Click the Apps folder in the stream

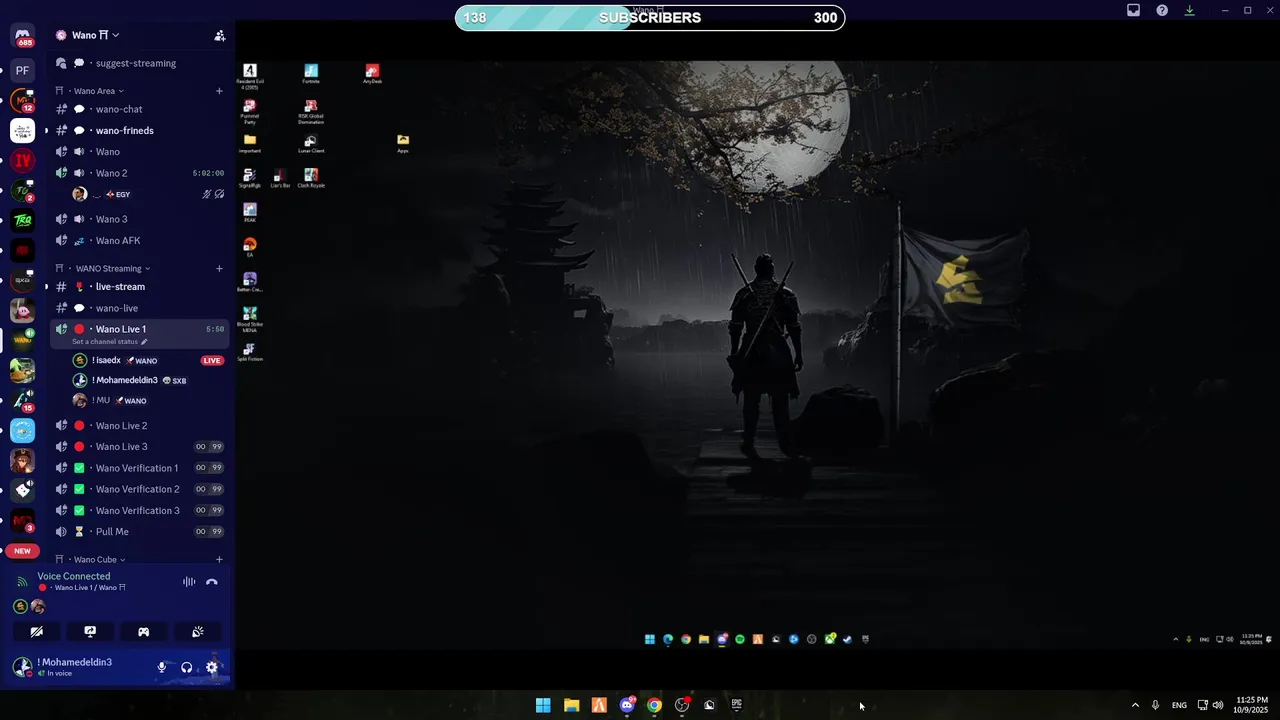[x=403, y=143]
